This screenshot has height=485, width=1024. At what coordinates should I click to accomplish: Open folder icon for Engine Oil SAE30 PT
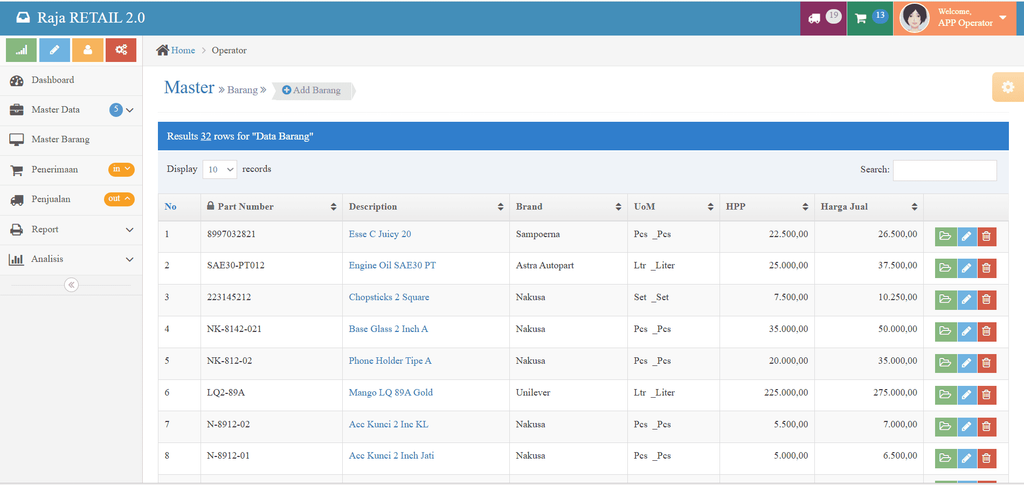(x=946, y=268)
